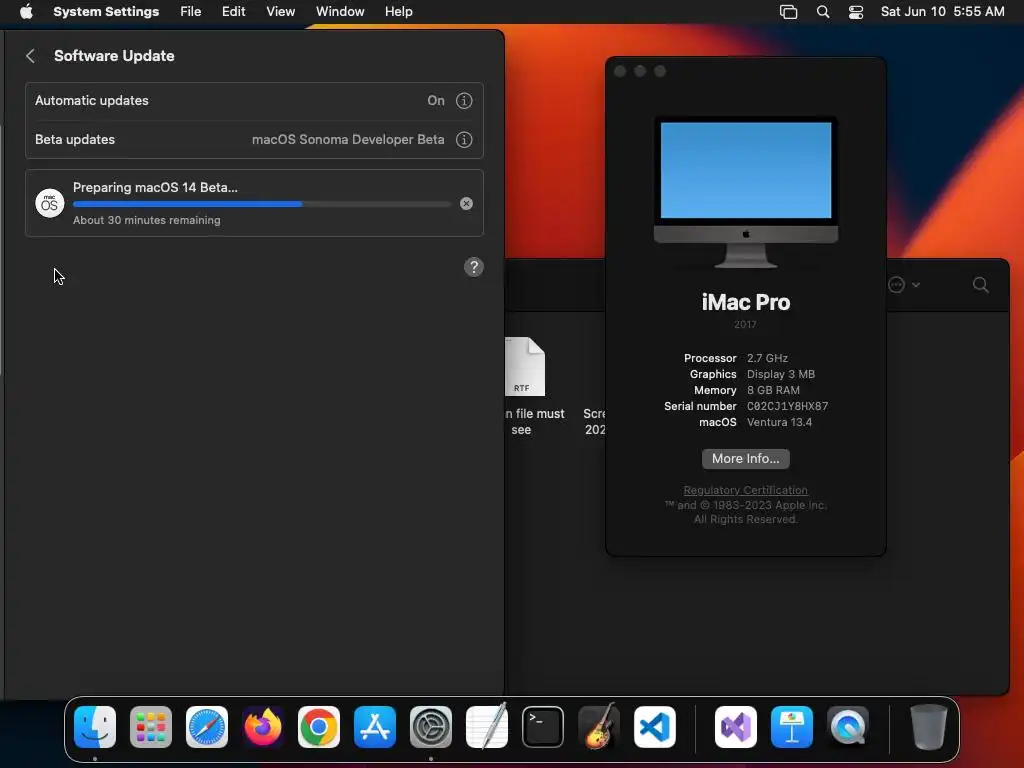Screen dimensions: 1024x768
Task: Open the Regulatory Certification link
Action: coord(745,490)
